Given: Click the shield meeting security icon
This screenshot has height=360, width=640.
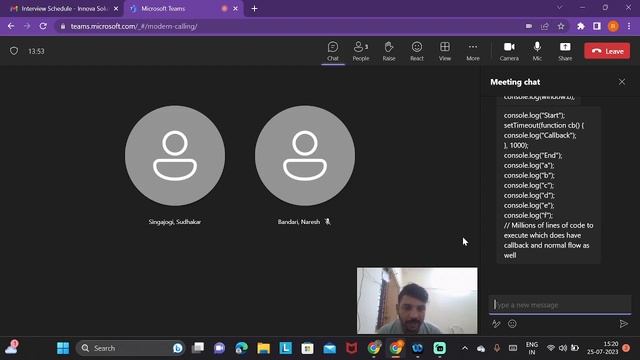Looking at the screenshot, I should [14, 51].
